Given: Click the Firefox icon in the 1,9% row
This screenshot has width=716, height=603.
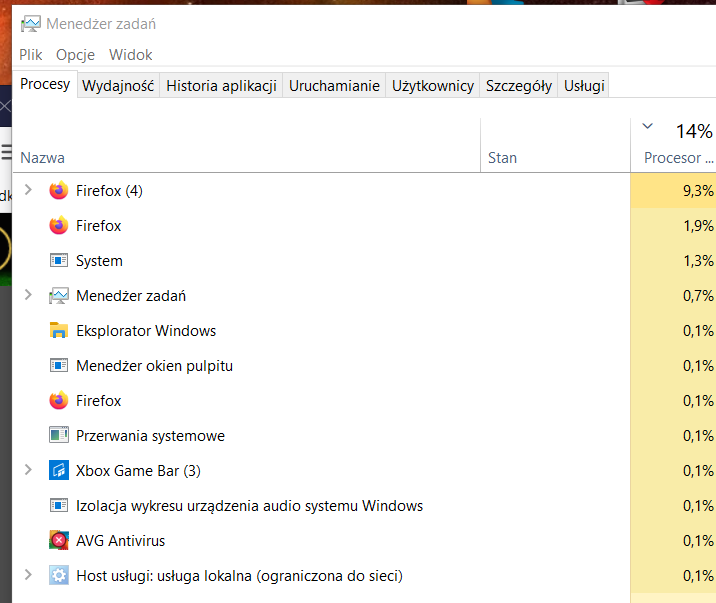Looking at the screenshot, I should pos(59,225).
